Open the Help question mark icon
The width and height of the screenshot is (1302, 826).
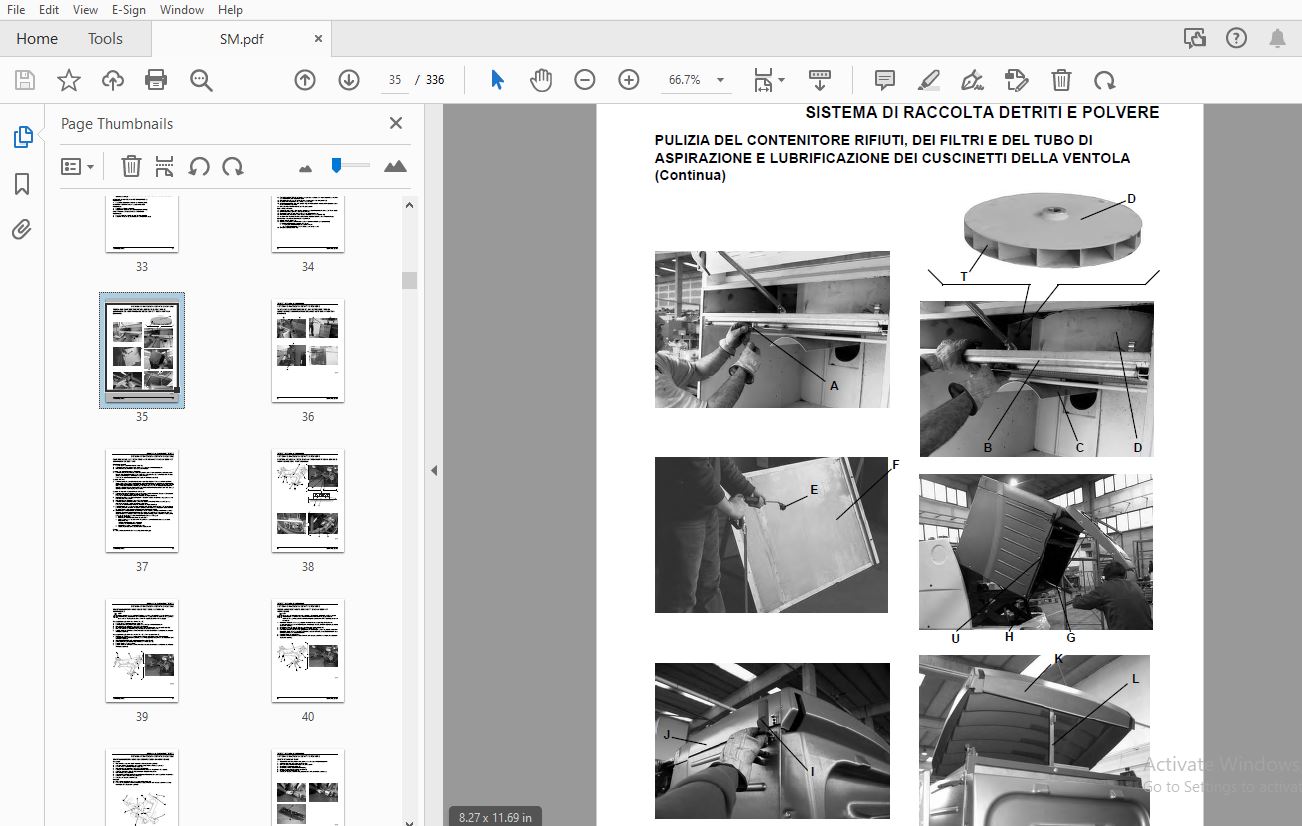coord(1237,39)
